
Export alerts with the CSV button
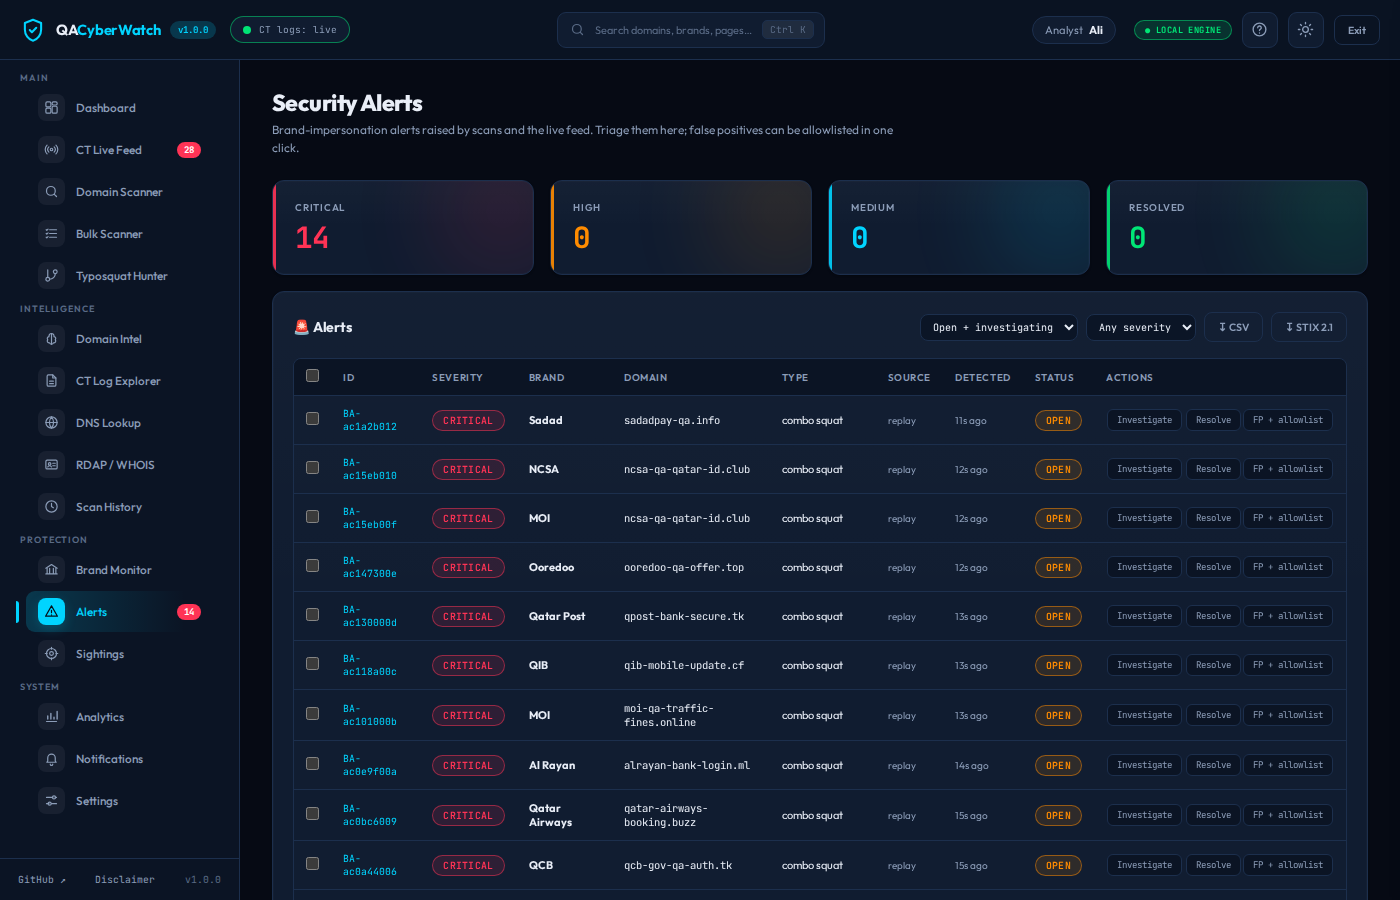click(x=1234, y=327)
